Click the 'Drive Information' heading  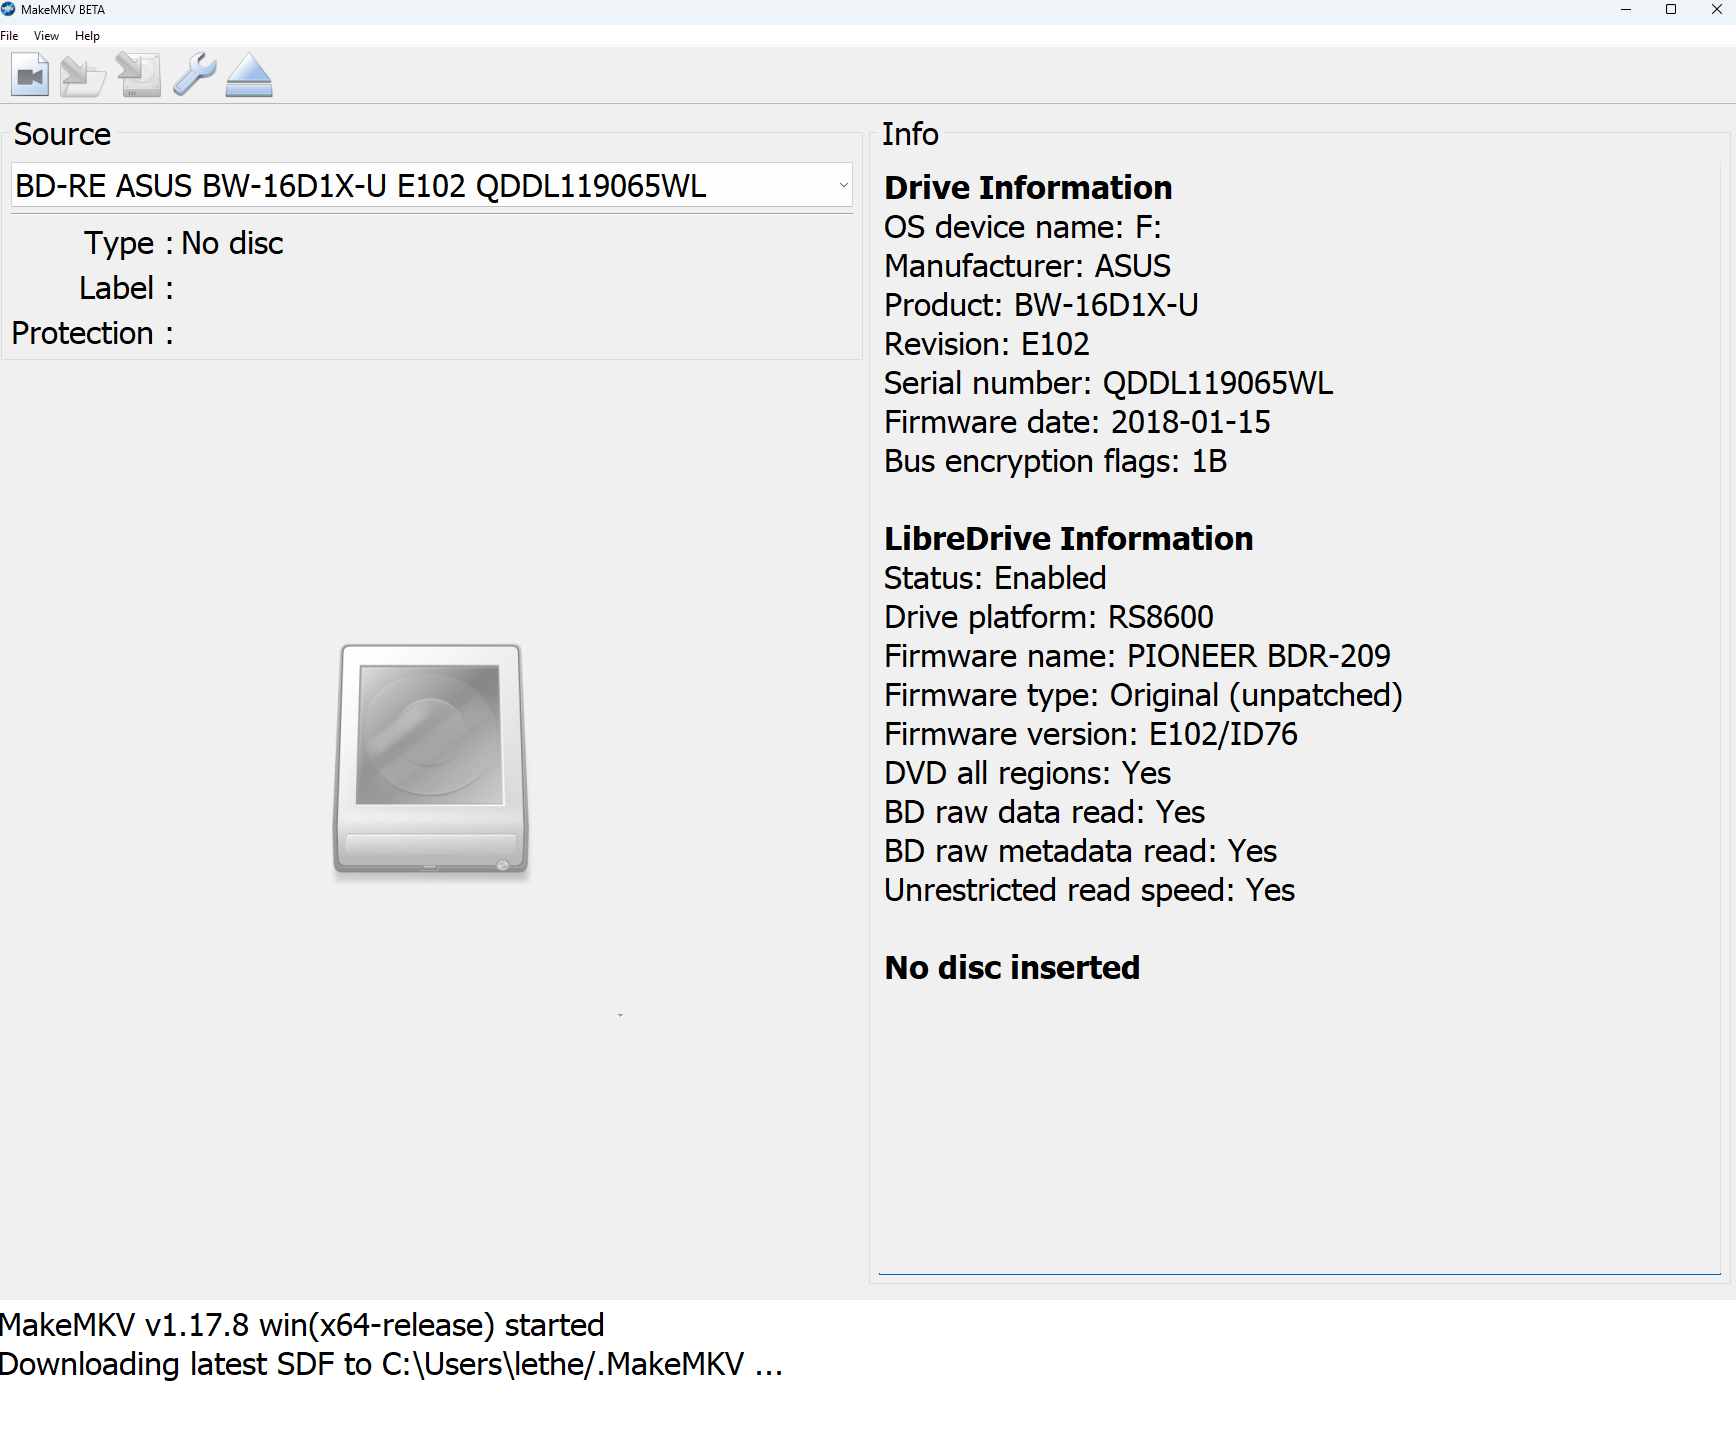click(1028, 188)
